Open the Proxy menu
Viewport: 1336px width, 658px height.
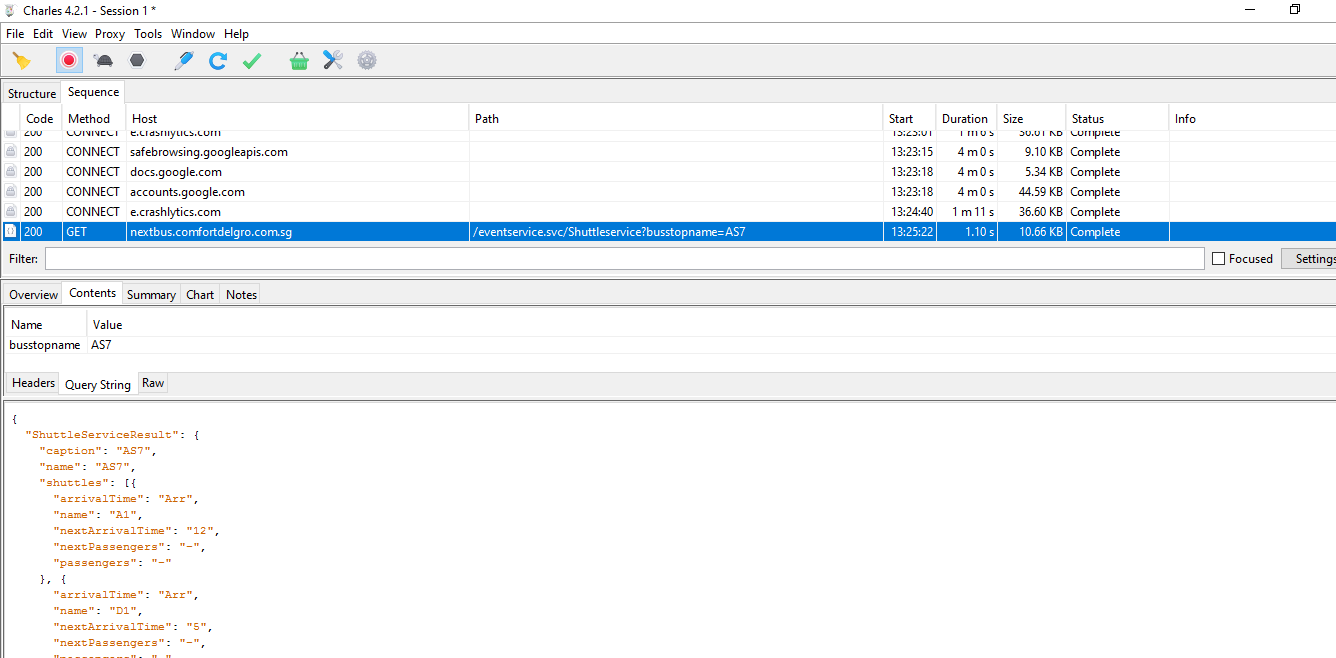[x=109, y=33]
